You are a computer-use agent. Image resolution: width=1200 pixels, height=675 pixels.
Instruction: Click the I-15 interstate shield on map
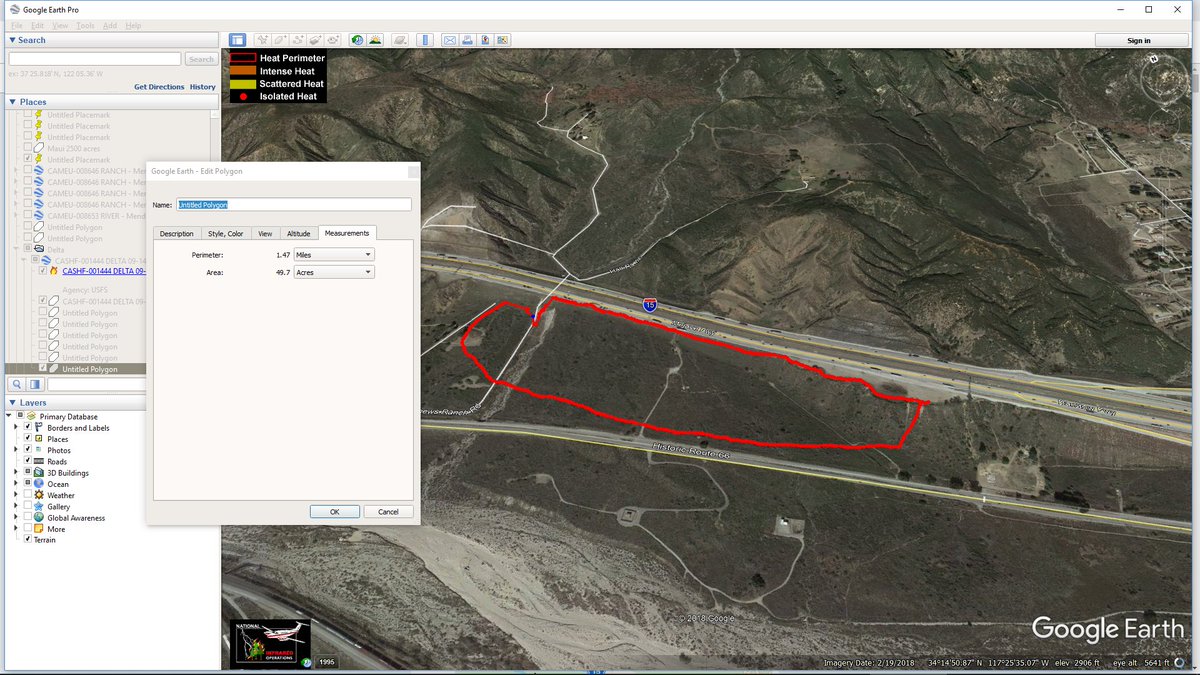point(650,306)
